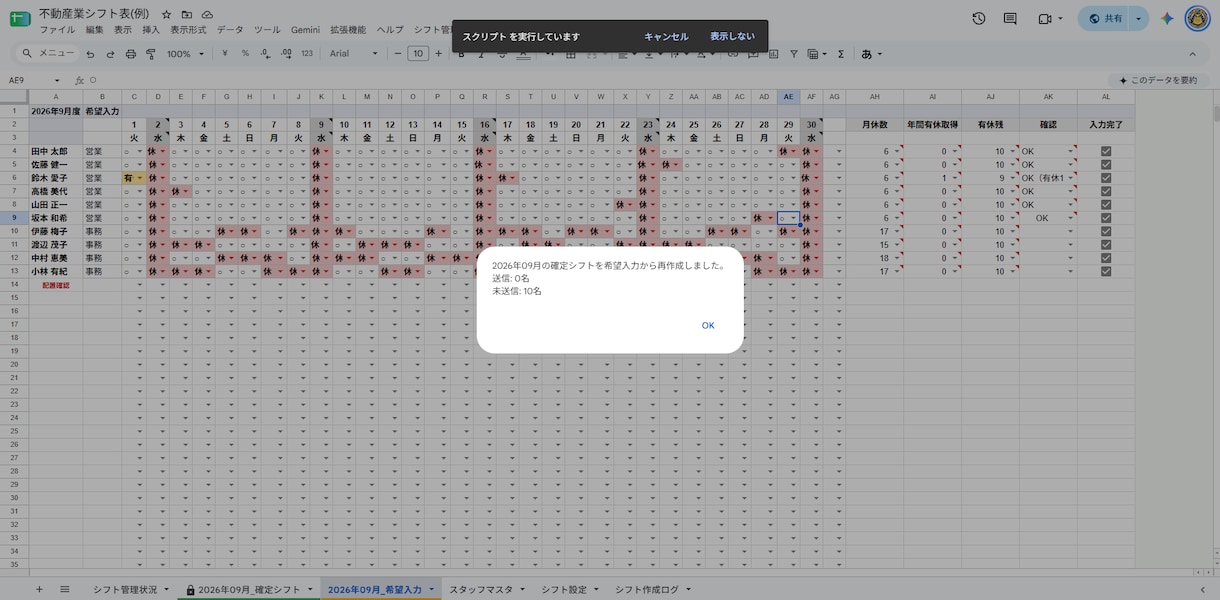Select the paint format tool
This screenshot has height=600, width=1220.
(149, 54)
